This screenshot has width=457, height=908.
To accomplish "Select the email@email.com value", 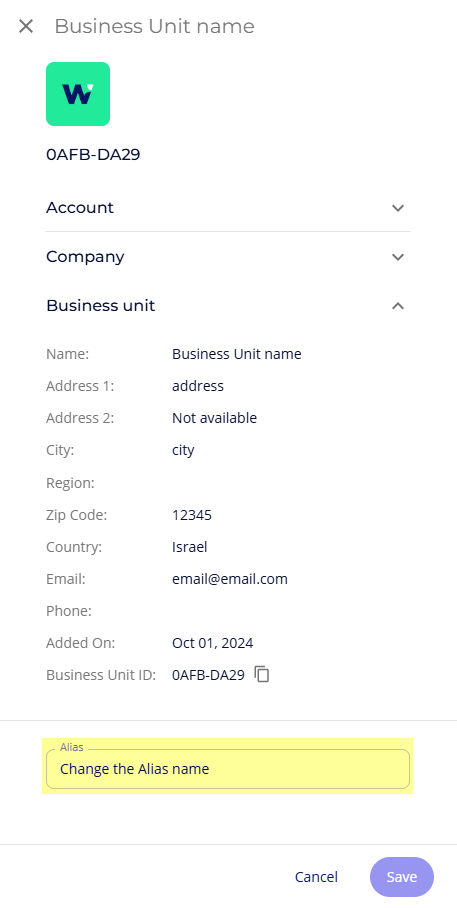I will point(230,579).
